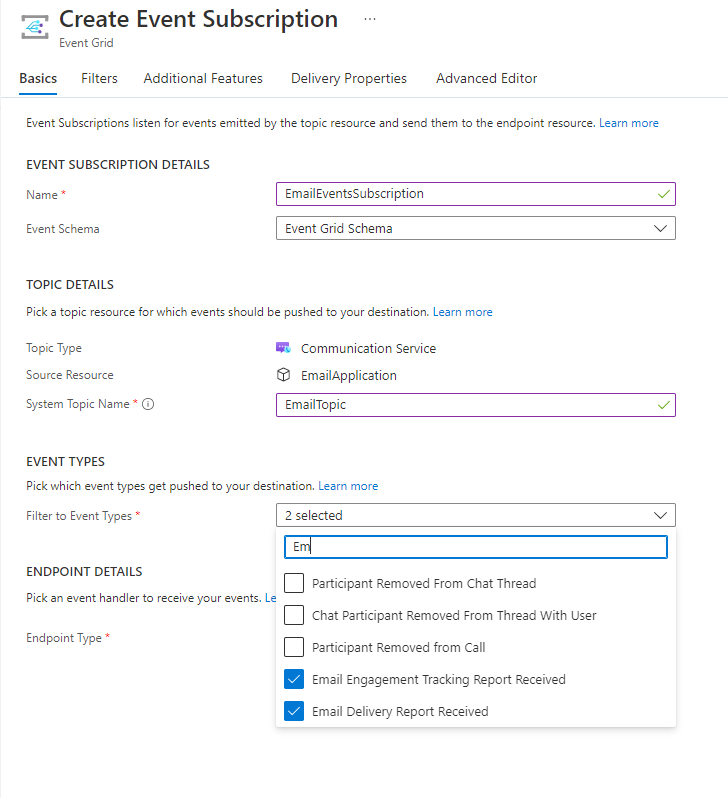The height and width of the screenshot is (798, 728).
Task: Open the Event Schema dropdown
Action: click(475, 229)
